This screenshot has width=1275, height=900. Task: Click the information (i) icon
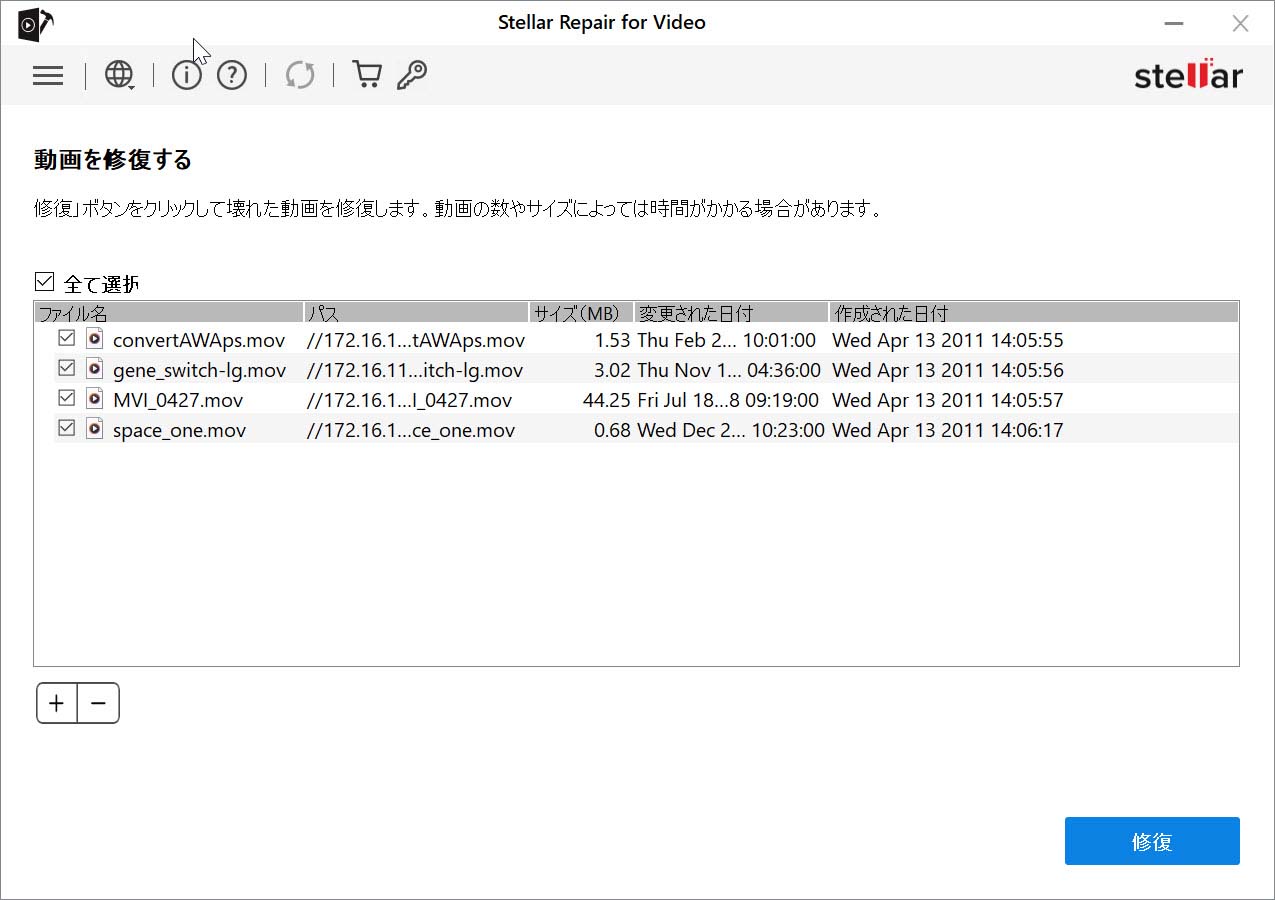pyautogui.click(x=186, y=75)
